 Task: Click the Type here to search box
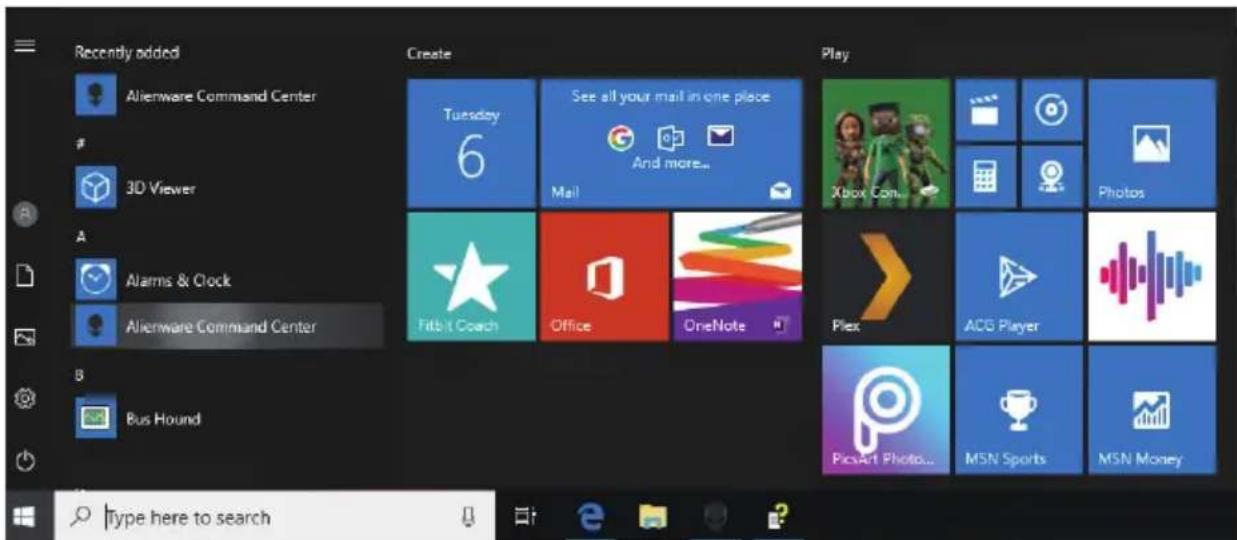[x=274, y=516]
